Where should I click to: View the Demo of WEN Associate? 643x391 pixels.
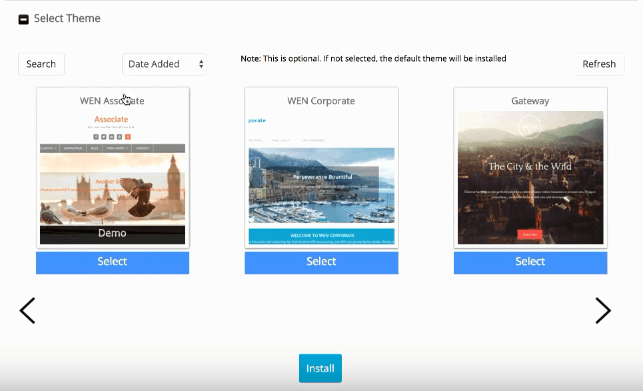click(x=112, y=233)
